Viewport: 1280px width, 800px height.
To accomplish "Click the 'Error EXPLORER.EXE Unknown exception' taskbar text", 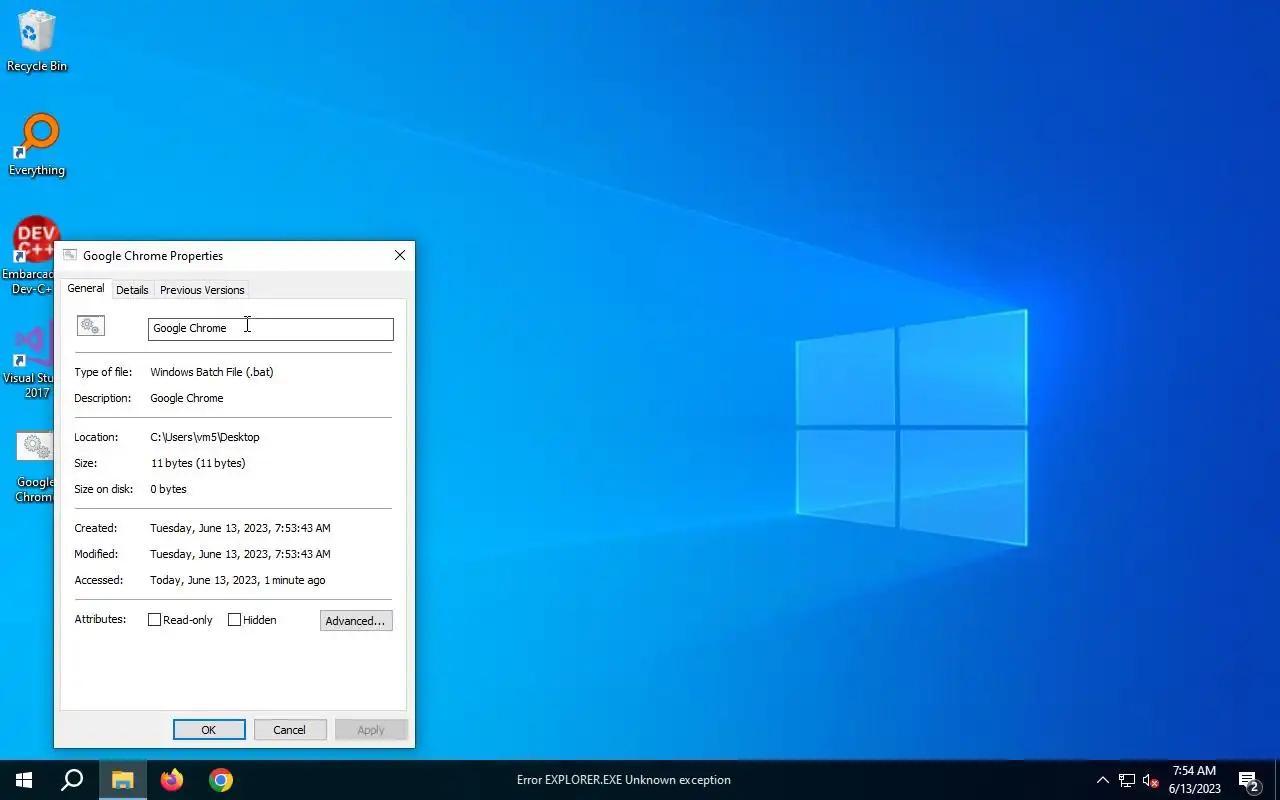I will pyautogui.click(x=624, y=780).
